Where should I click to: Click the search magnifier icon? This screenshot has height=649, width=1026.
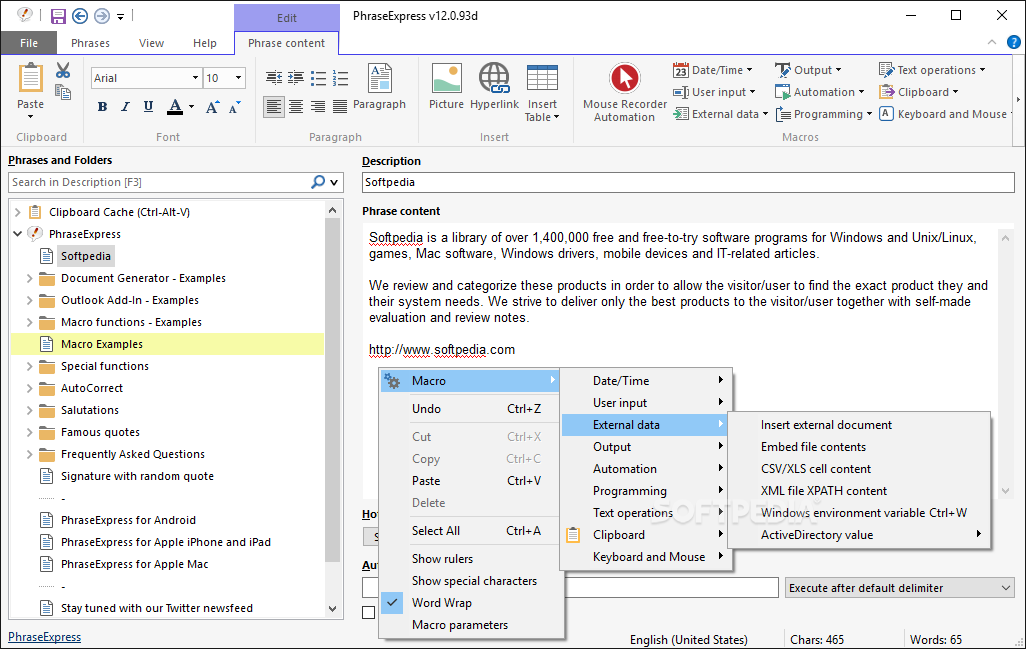(318, 182)
